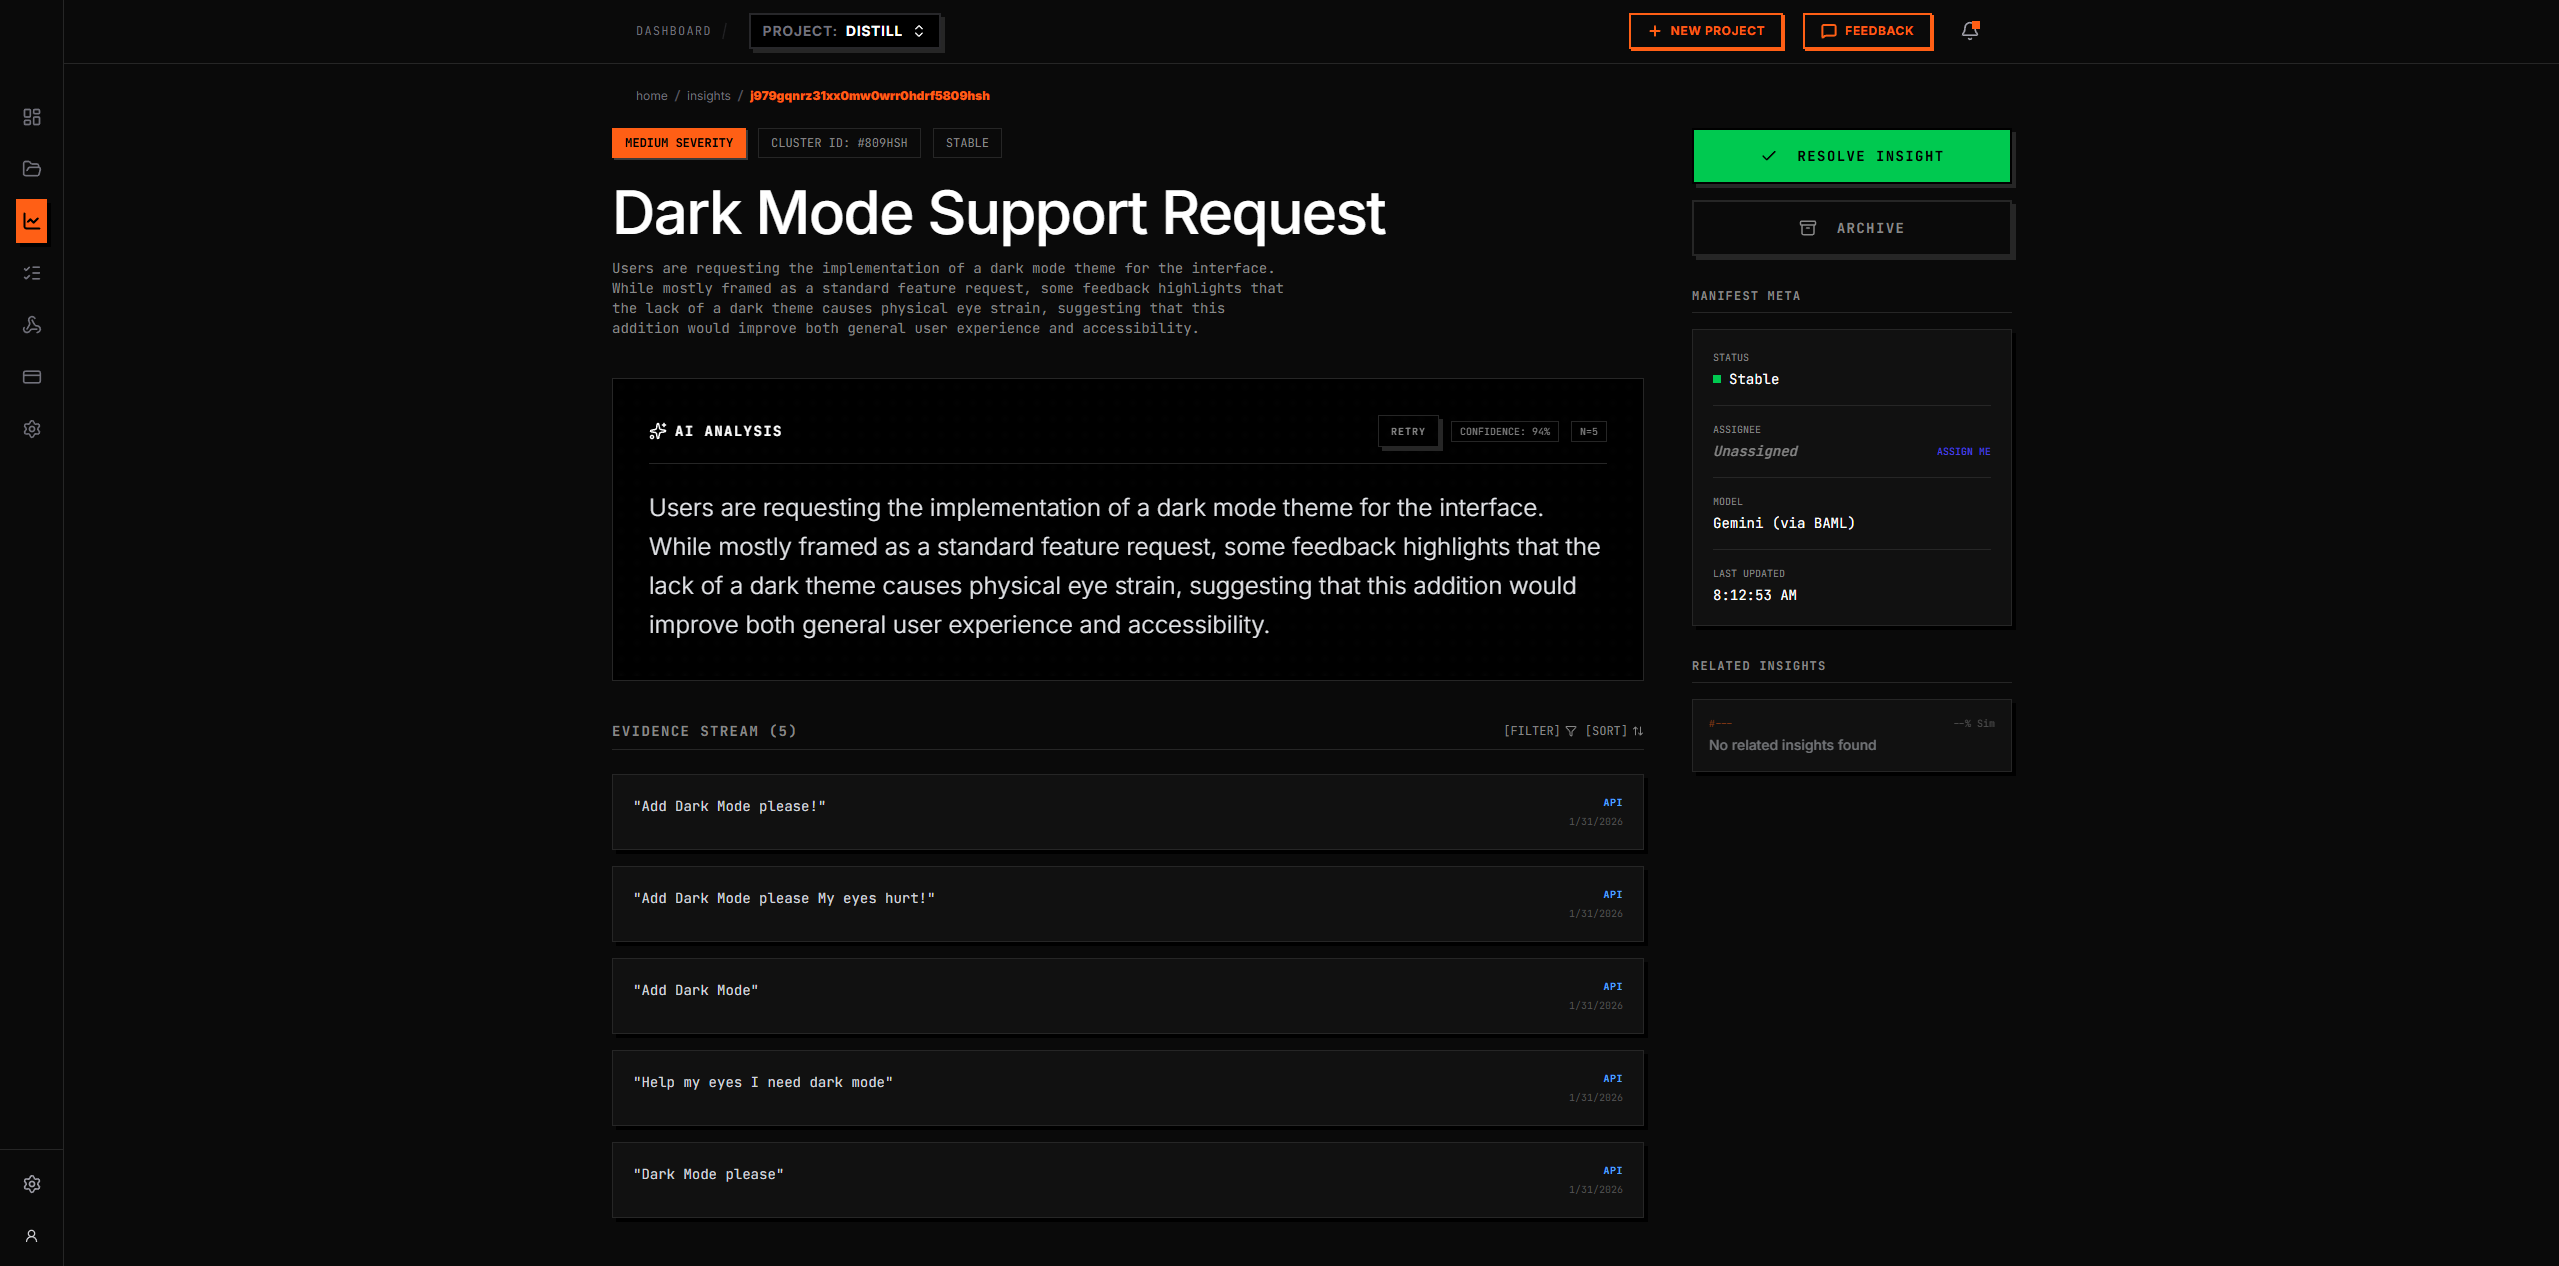Click the bottom settings gear icon
Viewport: 2559px width, 1266px height.
[32, 1184]
